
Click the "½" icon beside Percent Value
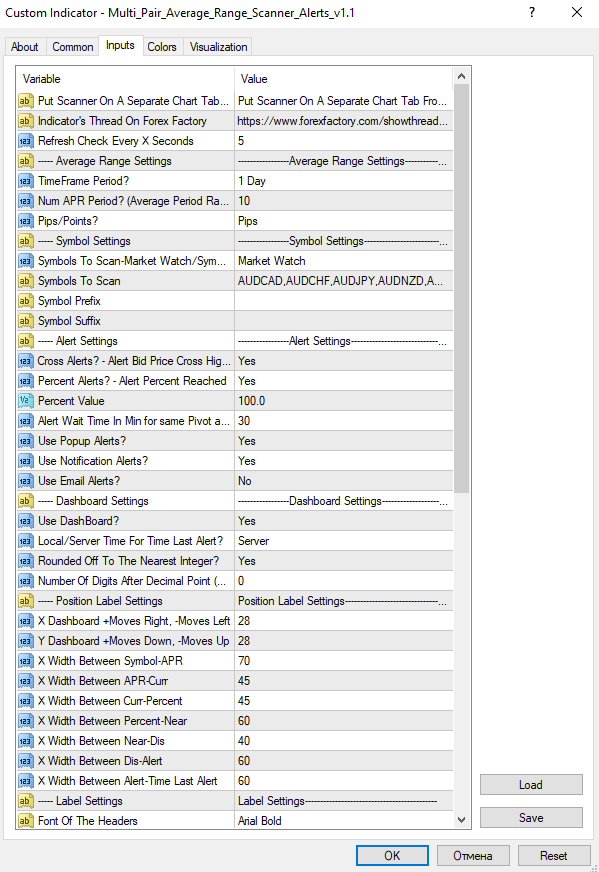tap(23, 401)
